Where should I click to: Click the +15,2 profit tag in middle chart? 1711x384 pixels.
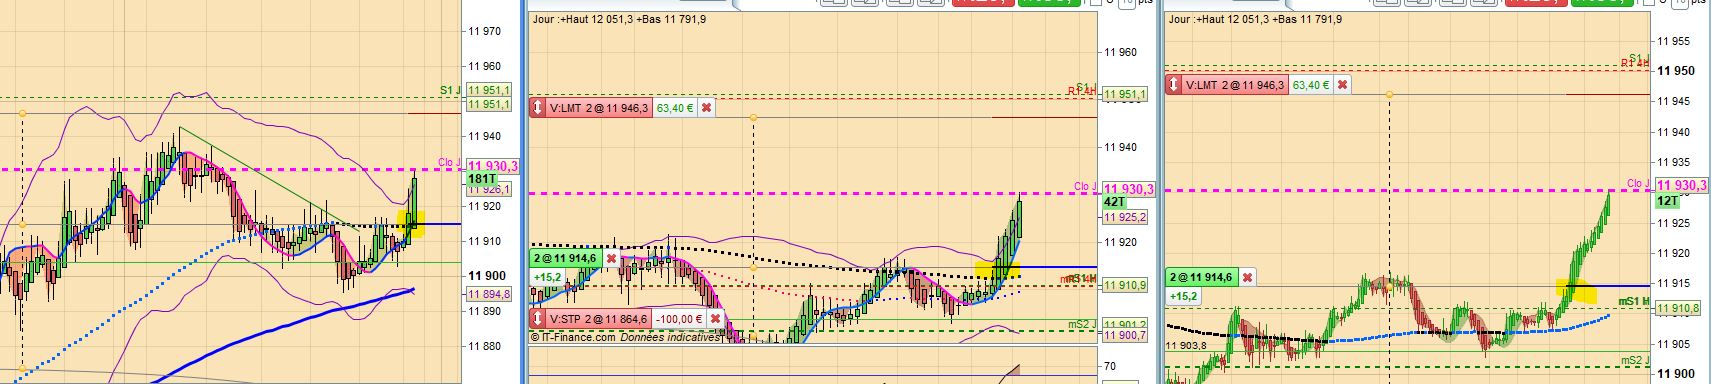pyautogui.click(x=547, y=278)
